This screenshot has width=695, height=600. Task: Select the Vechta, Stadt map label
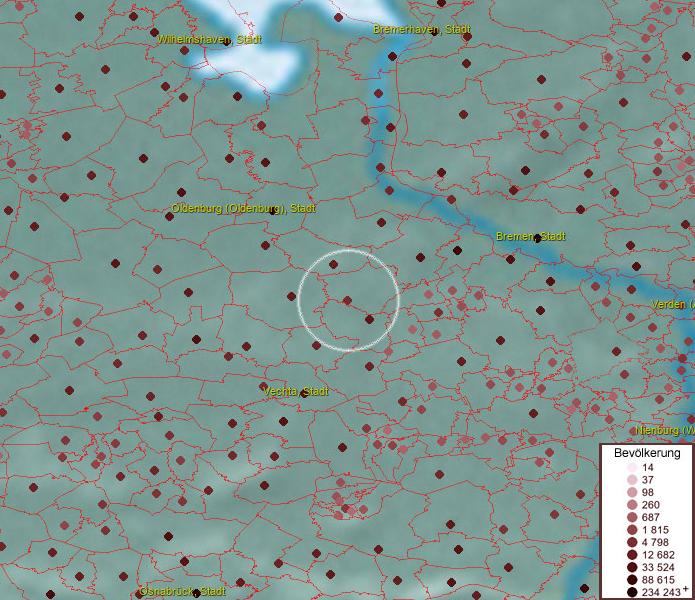[x=296, y=391]
